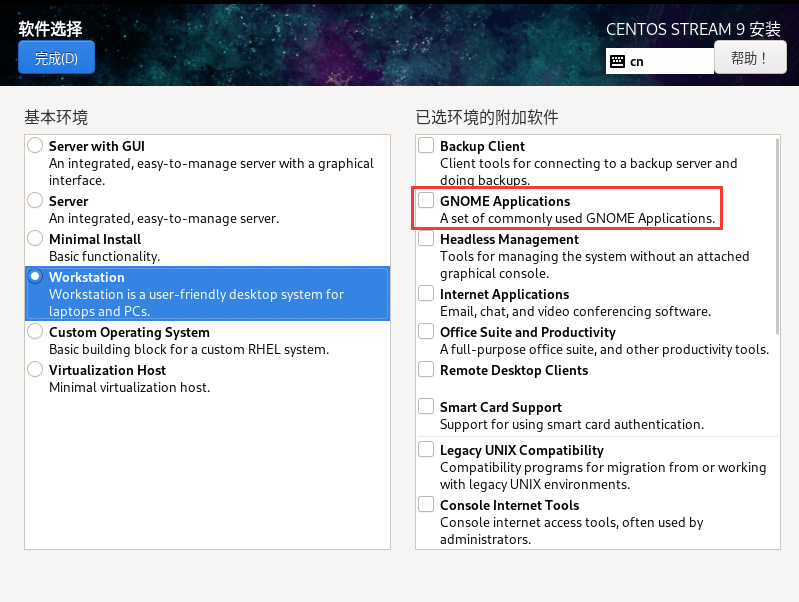Select Server with GUI radio button
Screen dimensions: 799x602
click(x=36, y=146)
